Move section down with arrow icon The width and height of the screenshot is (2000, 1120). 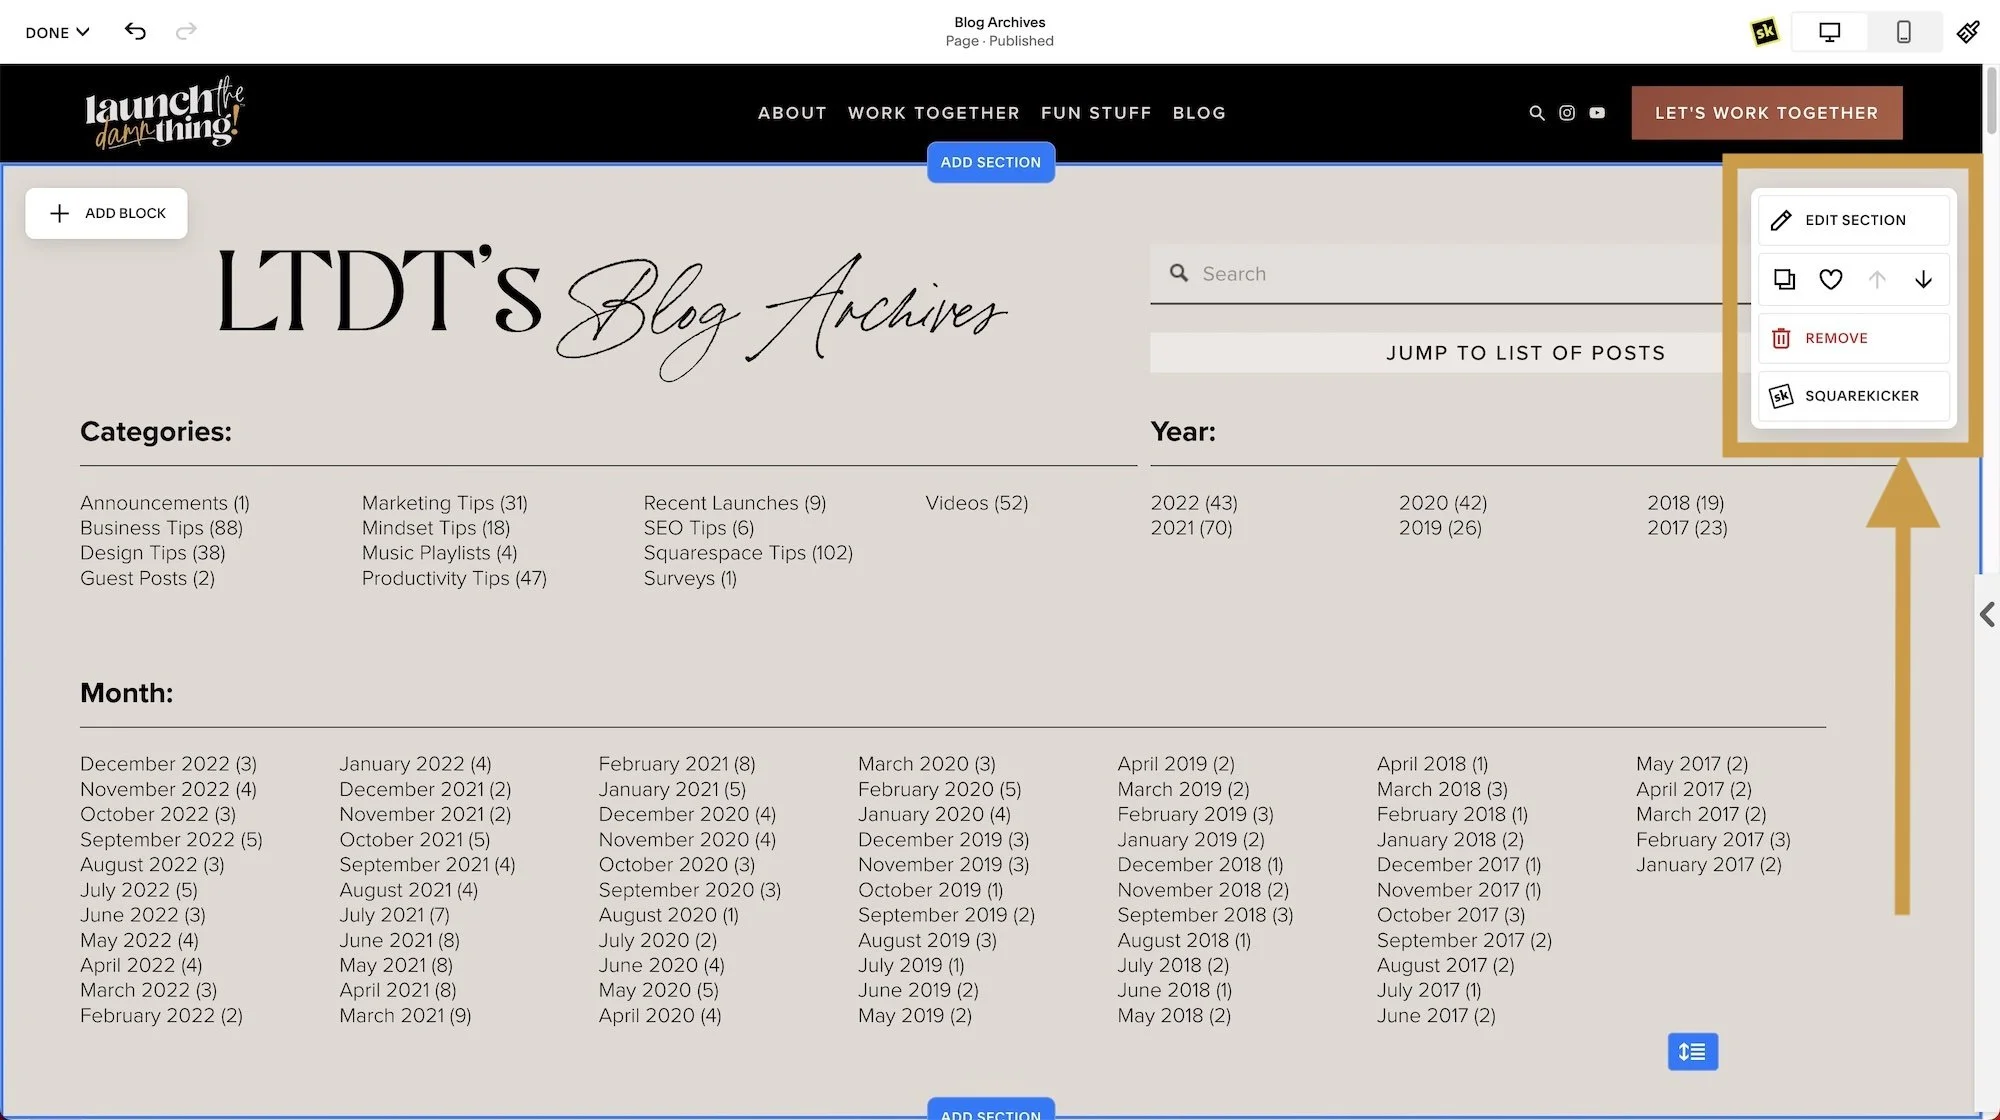[x=1923, y=280]
